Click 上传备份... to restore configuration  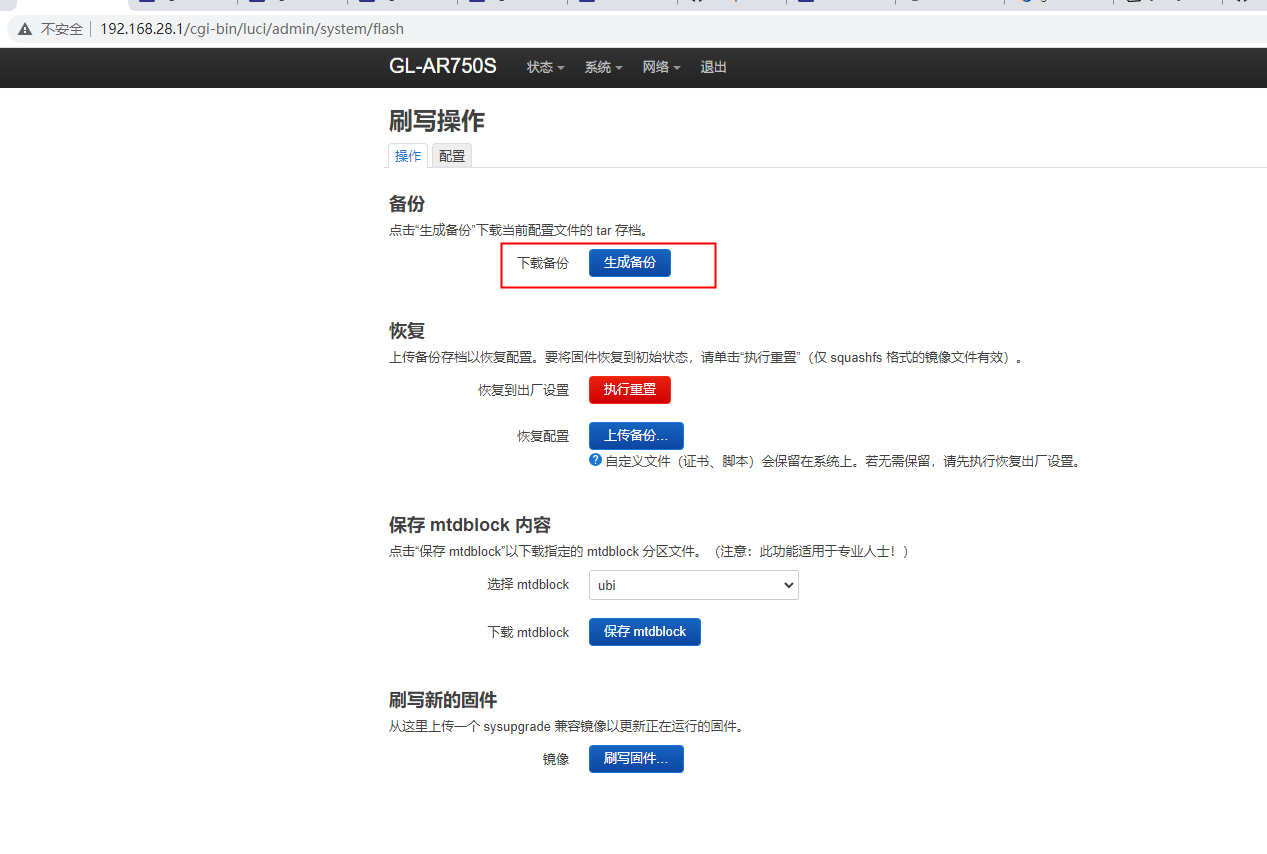(636, 435)
